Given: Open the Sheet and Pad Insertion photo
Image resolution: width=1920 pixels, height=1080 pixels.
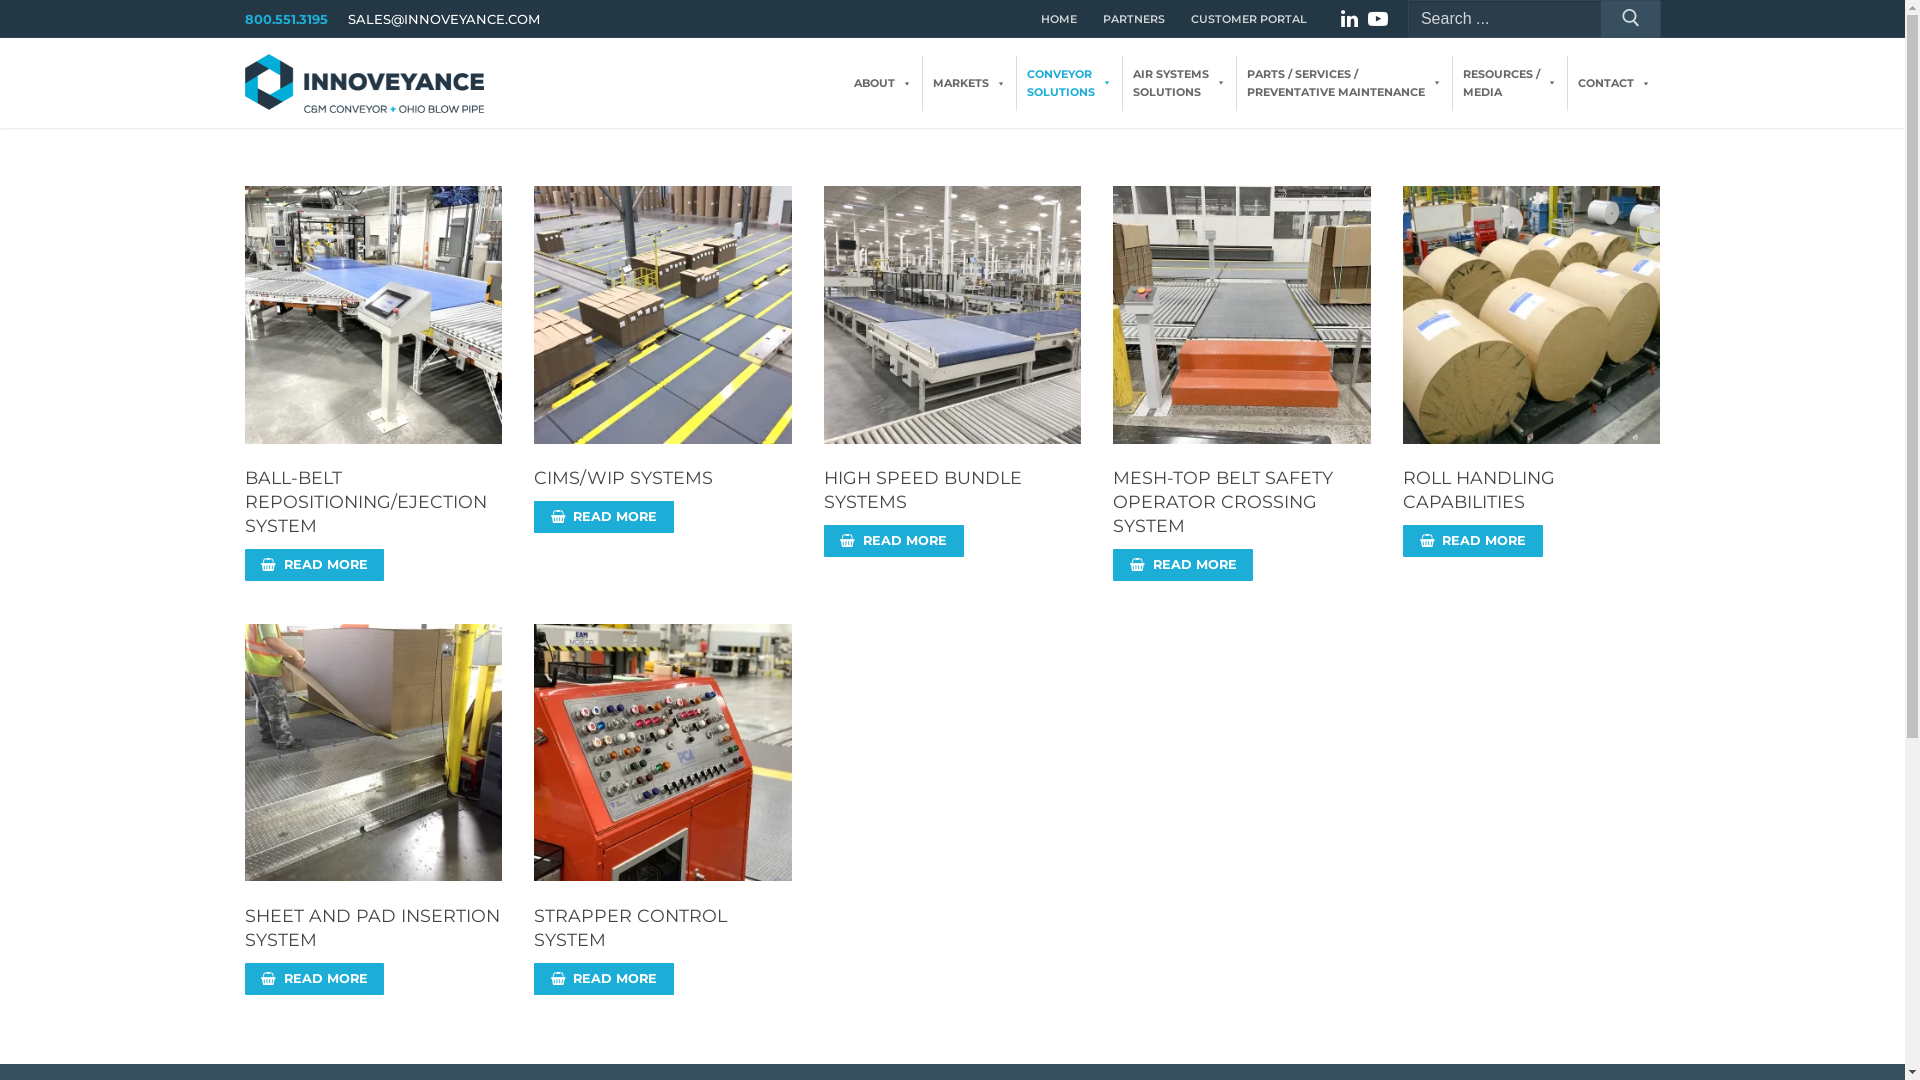Looking at the screenshot, I should (373, 753).
